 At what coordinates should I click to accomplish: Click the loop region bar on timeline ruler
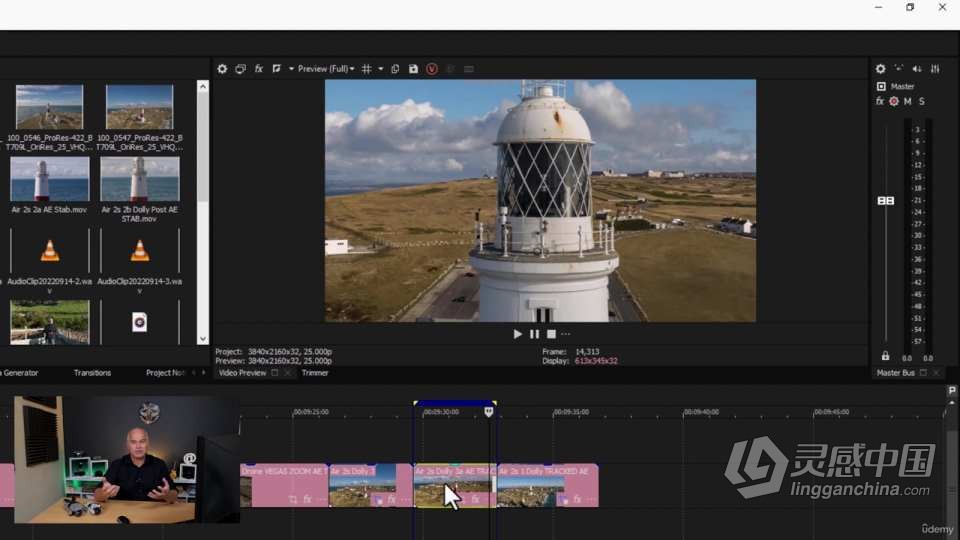tap(455, 403)
